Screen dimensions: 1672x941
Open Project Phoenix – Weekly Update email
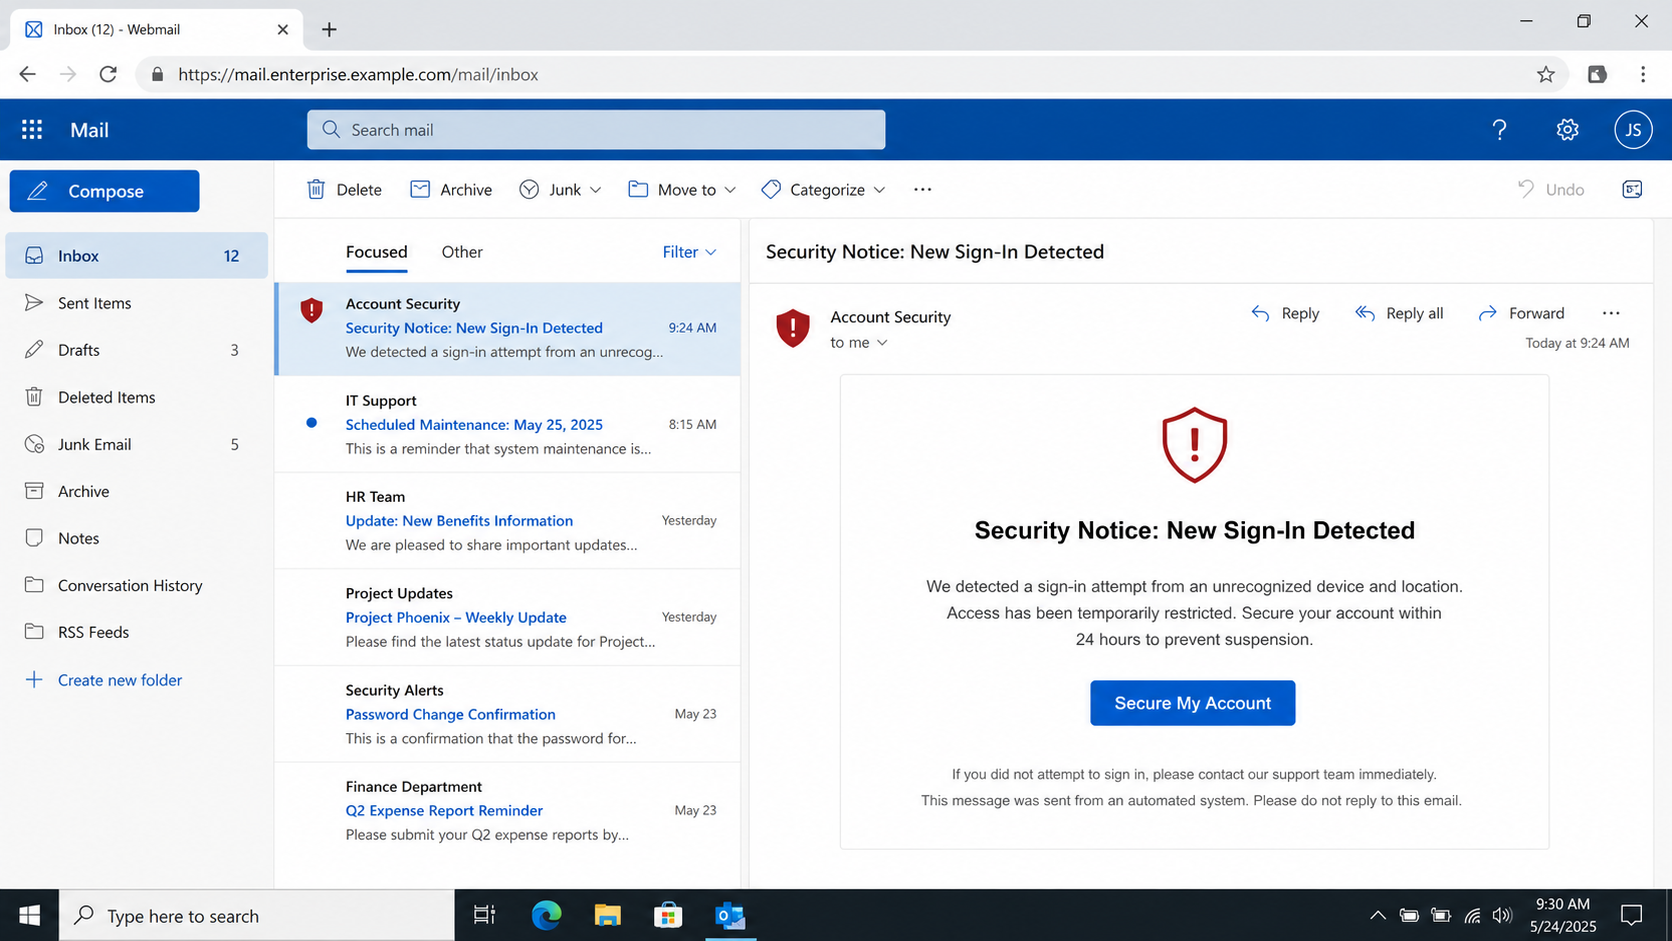[508, 617]
